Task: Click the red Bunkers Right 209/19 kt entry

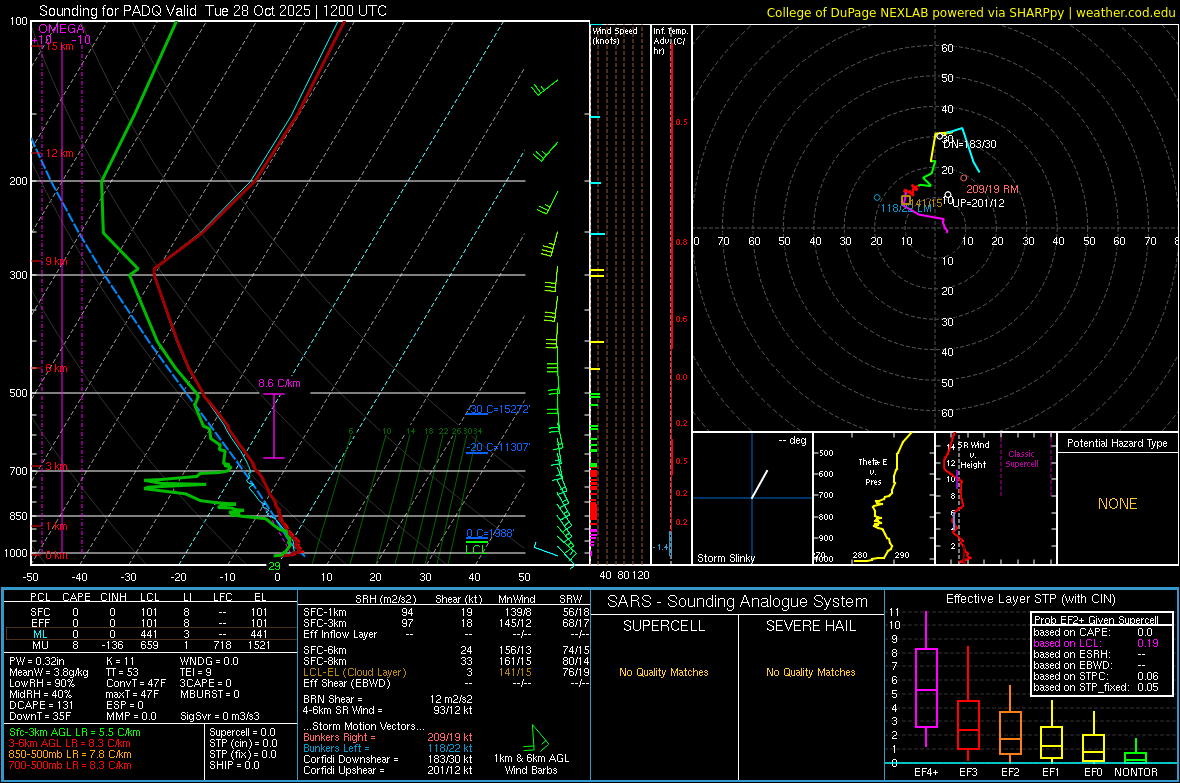Action: click(388, 737)
